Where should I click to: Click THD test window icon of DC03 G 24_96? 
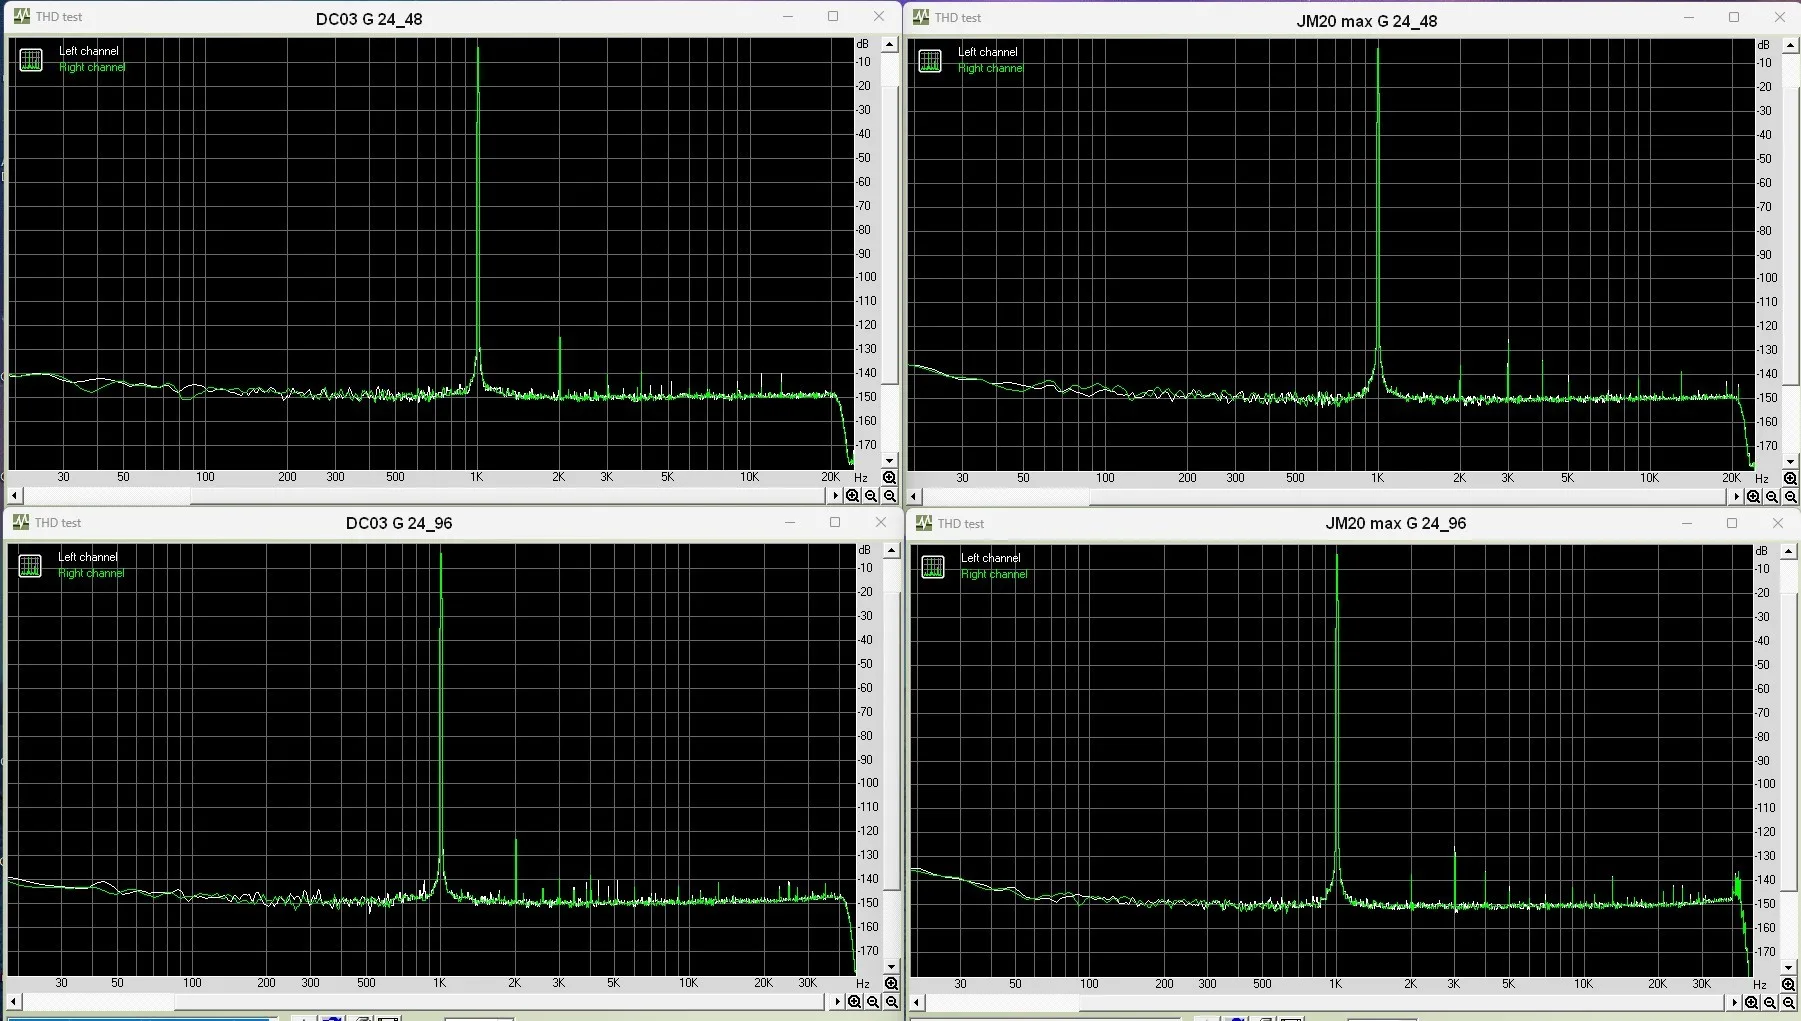tap(21, 522)
